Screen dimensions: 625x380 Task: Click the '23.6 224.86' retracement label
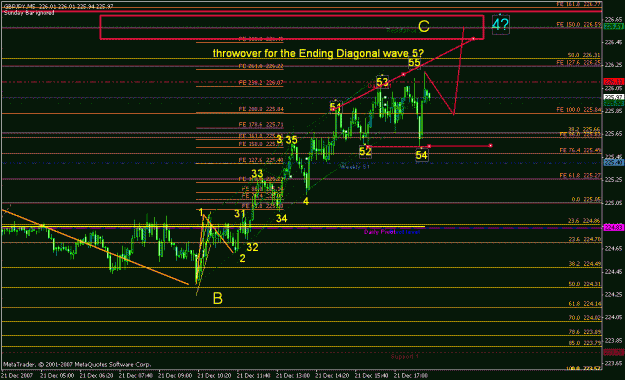584,221
